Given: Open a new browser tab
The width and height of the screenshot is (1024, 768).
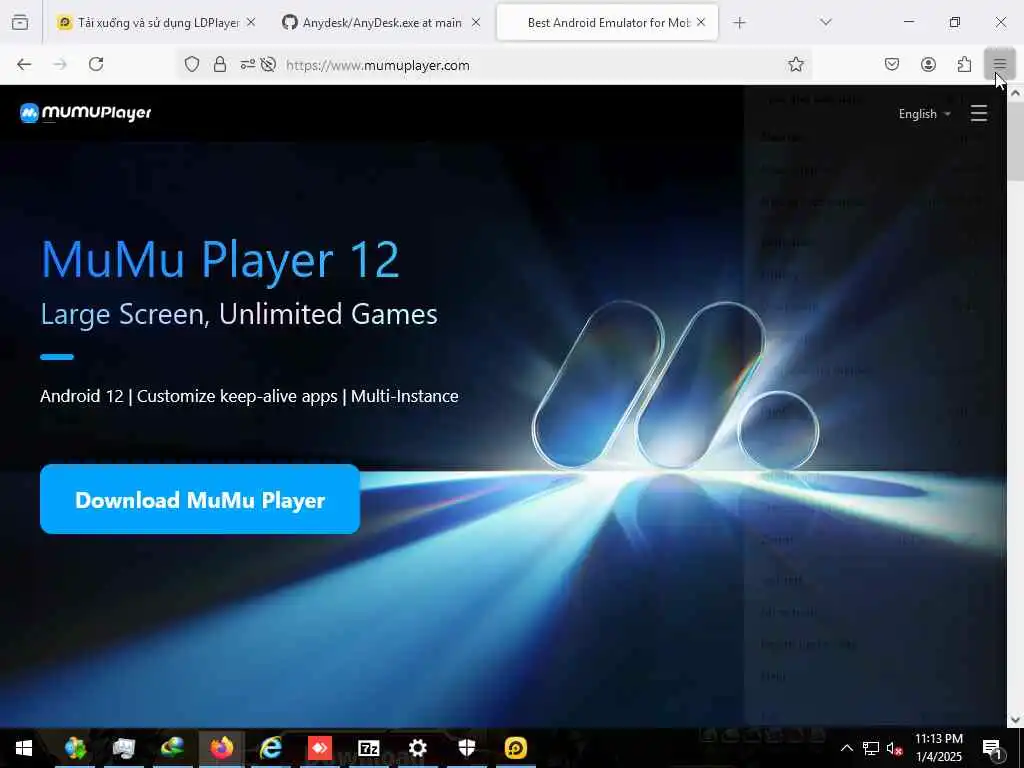Looking at the screenshot, I should [x=739, y=23].
